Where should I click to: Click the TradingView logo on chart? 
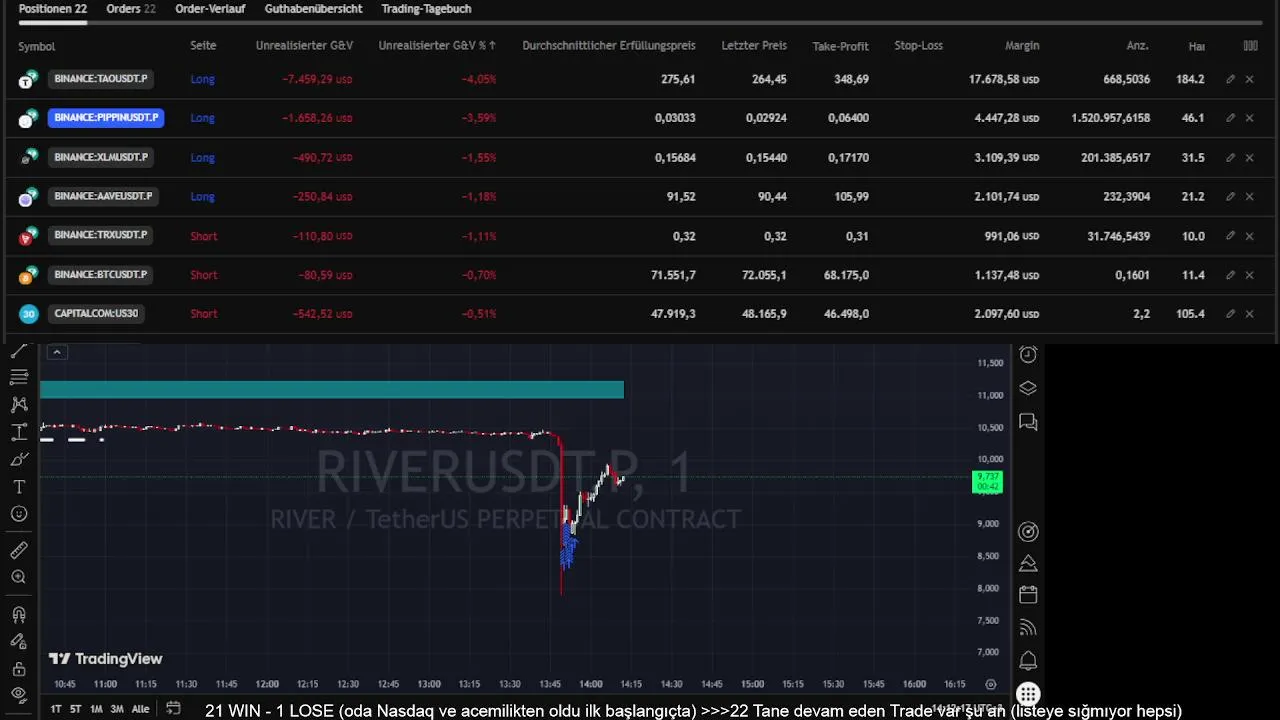tap(106, 659)
